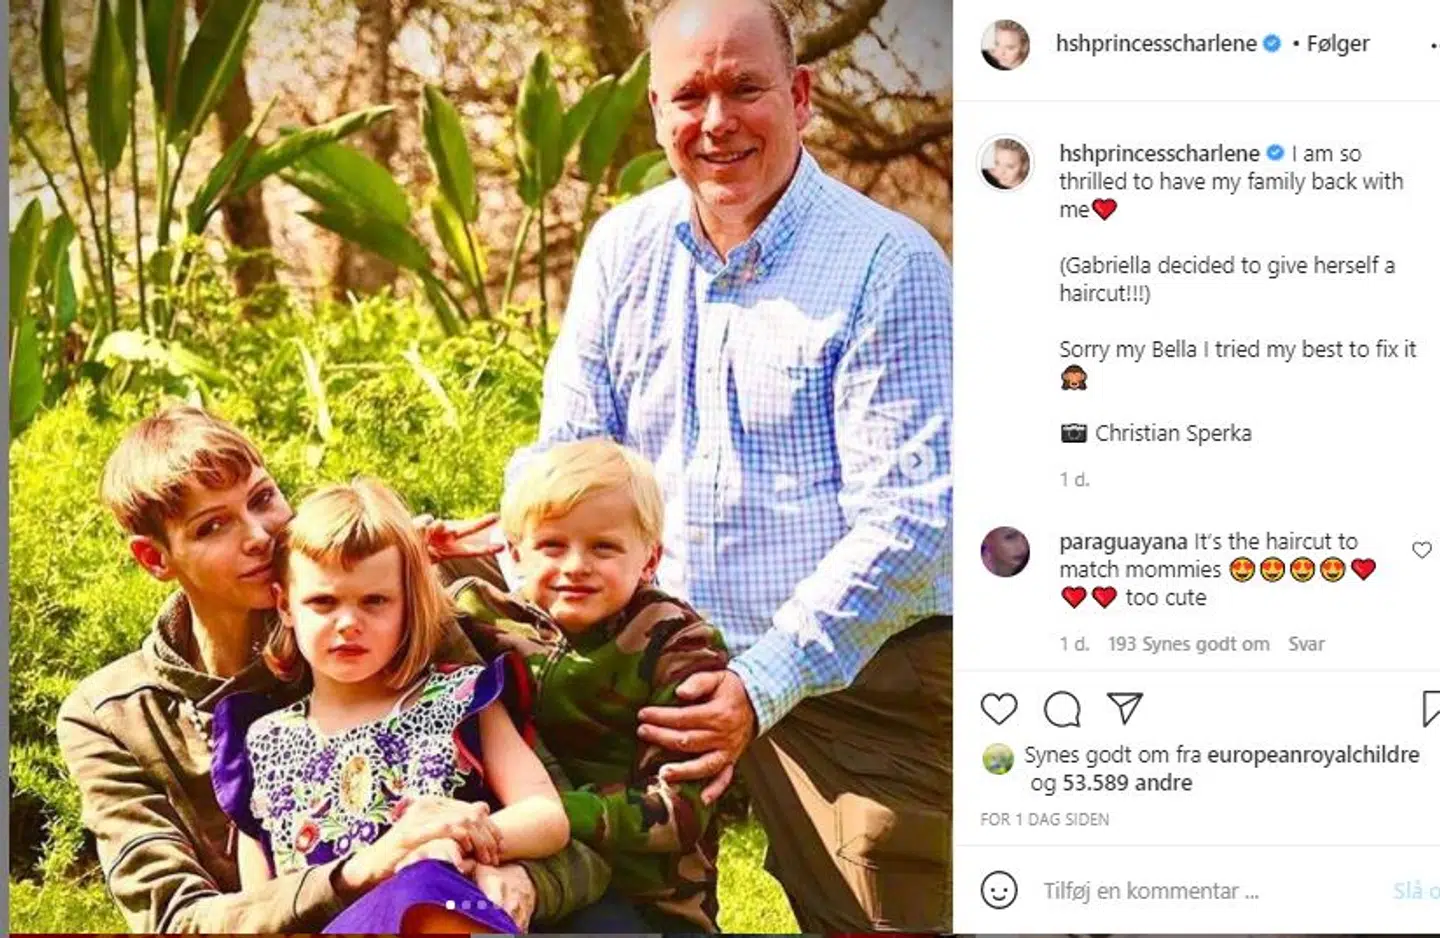The image size is (1440, 938).
Task: Open the hshprincesscharlene username in the header
Action: pyautogui.click(x=1156, y=43)
